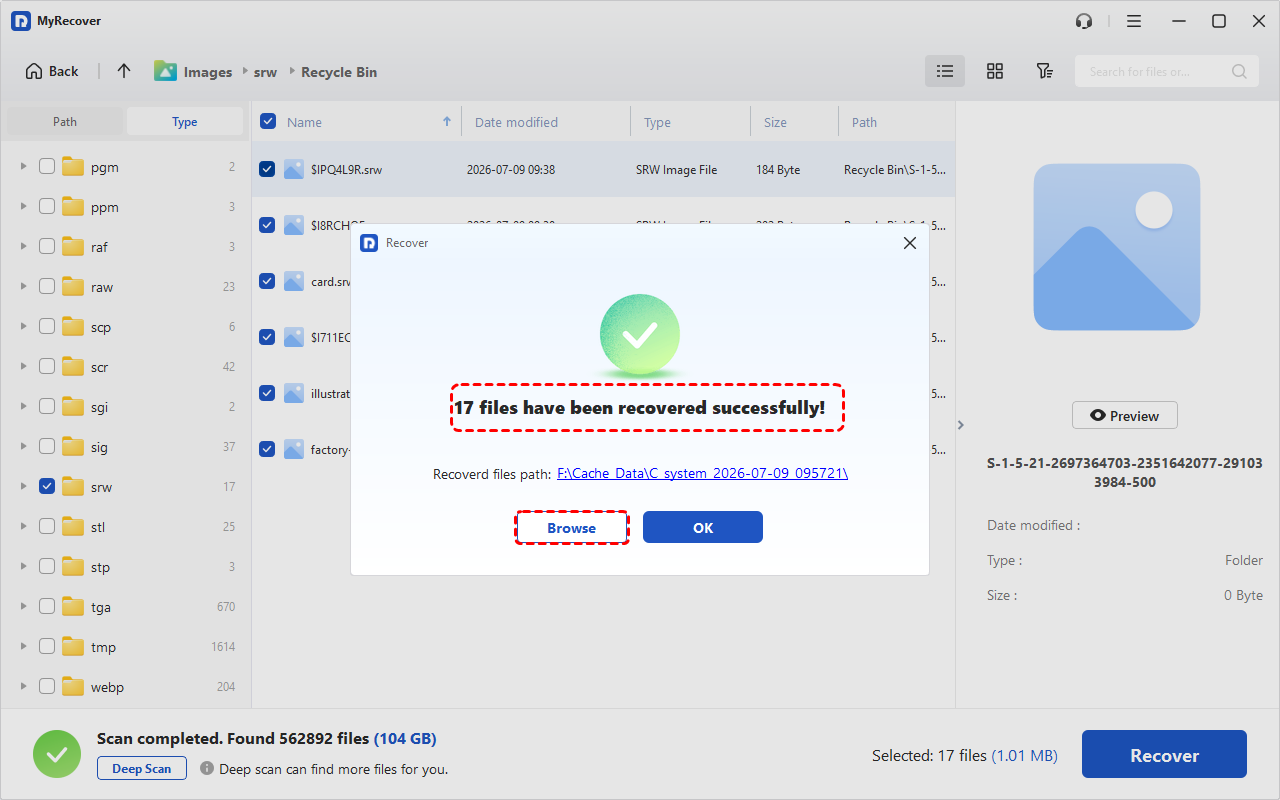Check the raw folder checkbox

click(47, 287)
